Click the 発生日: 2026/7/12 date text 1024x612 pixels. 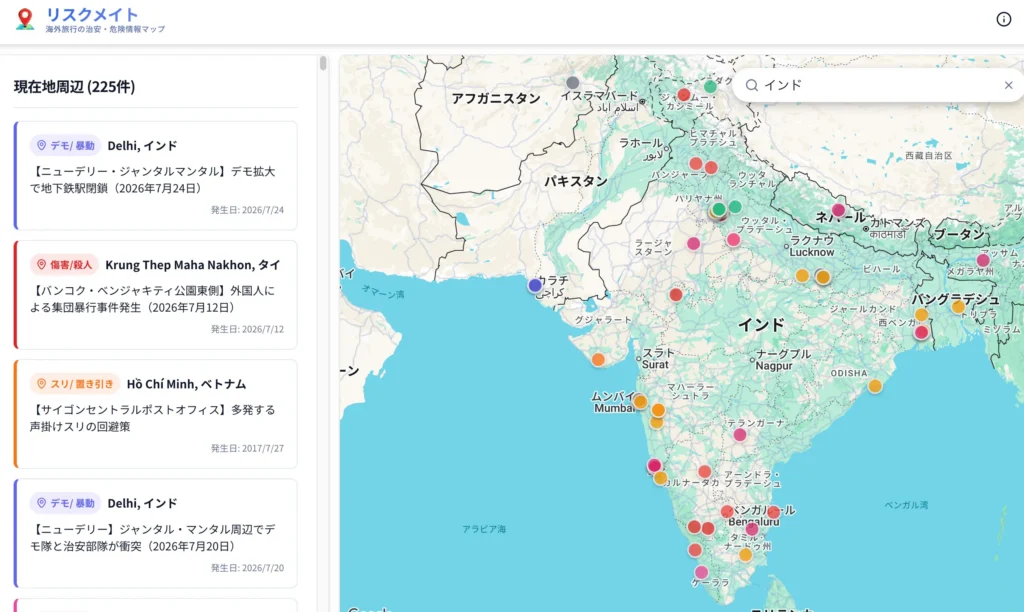(x=247, y=329)
